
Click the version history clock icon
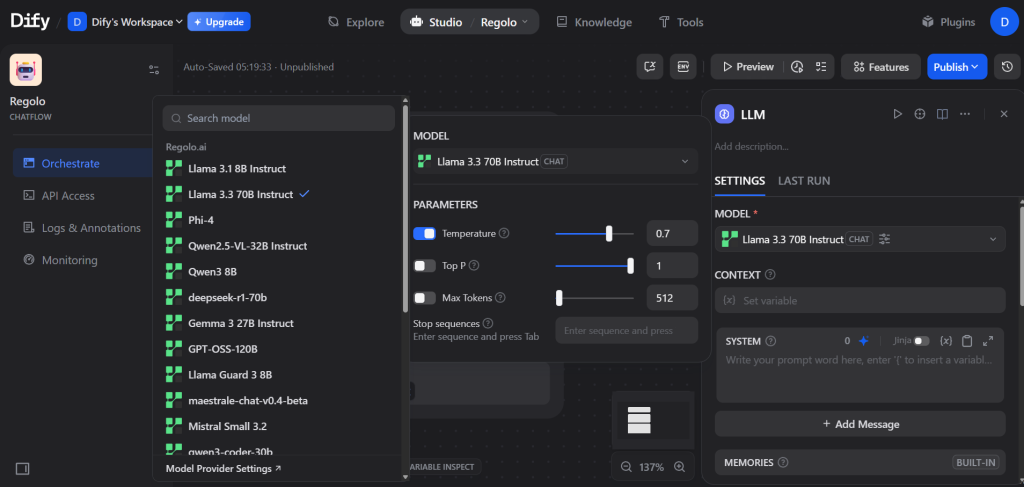point(1003,67)
